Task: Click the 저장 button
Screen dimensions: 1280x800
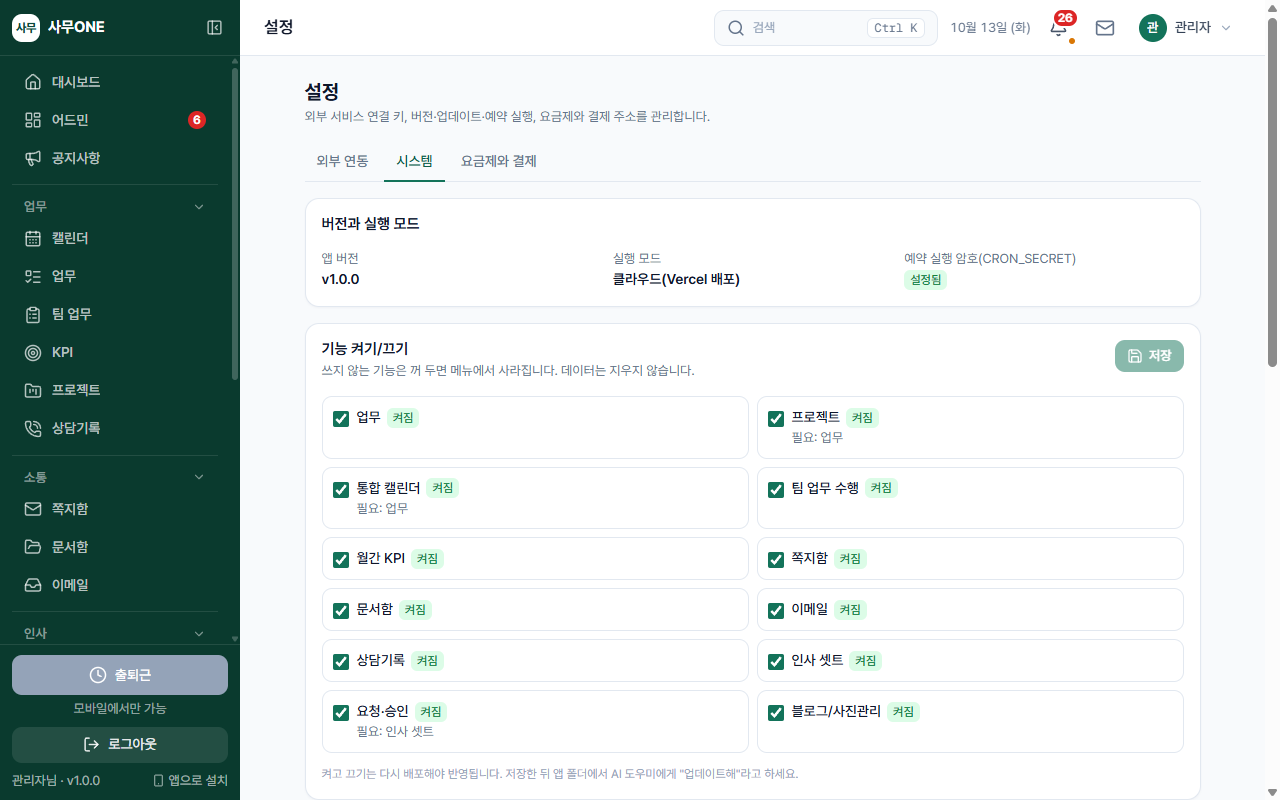Action: 1149,356
